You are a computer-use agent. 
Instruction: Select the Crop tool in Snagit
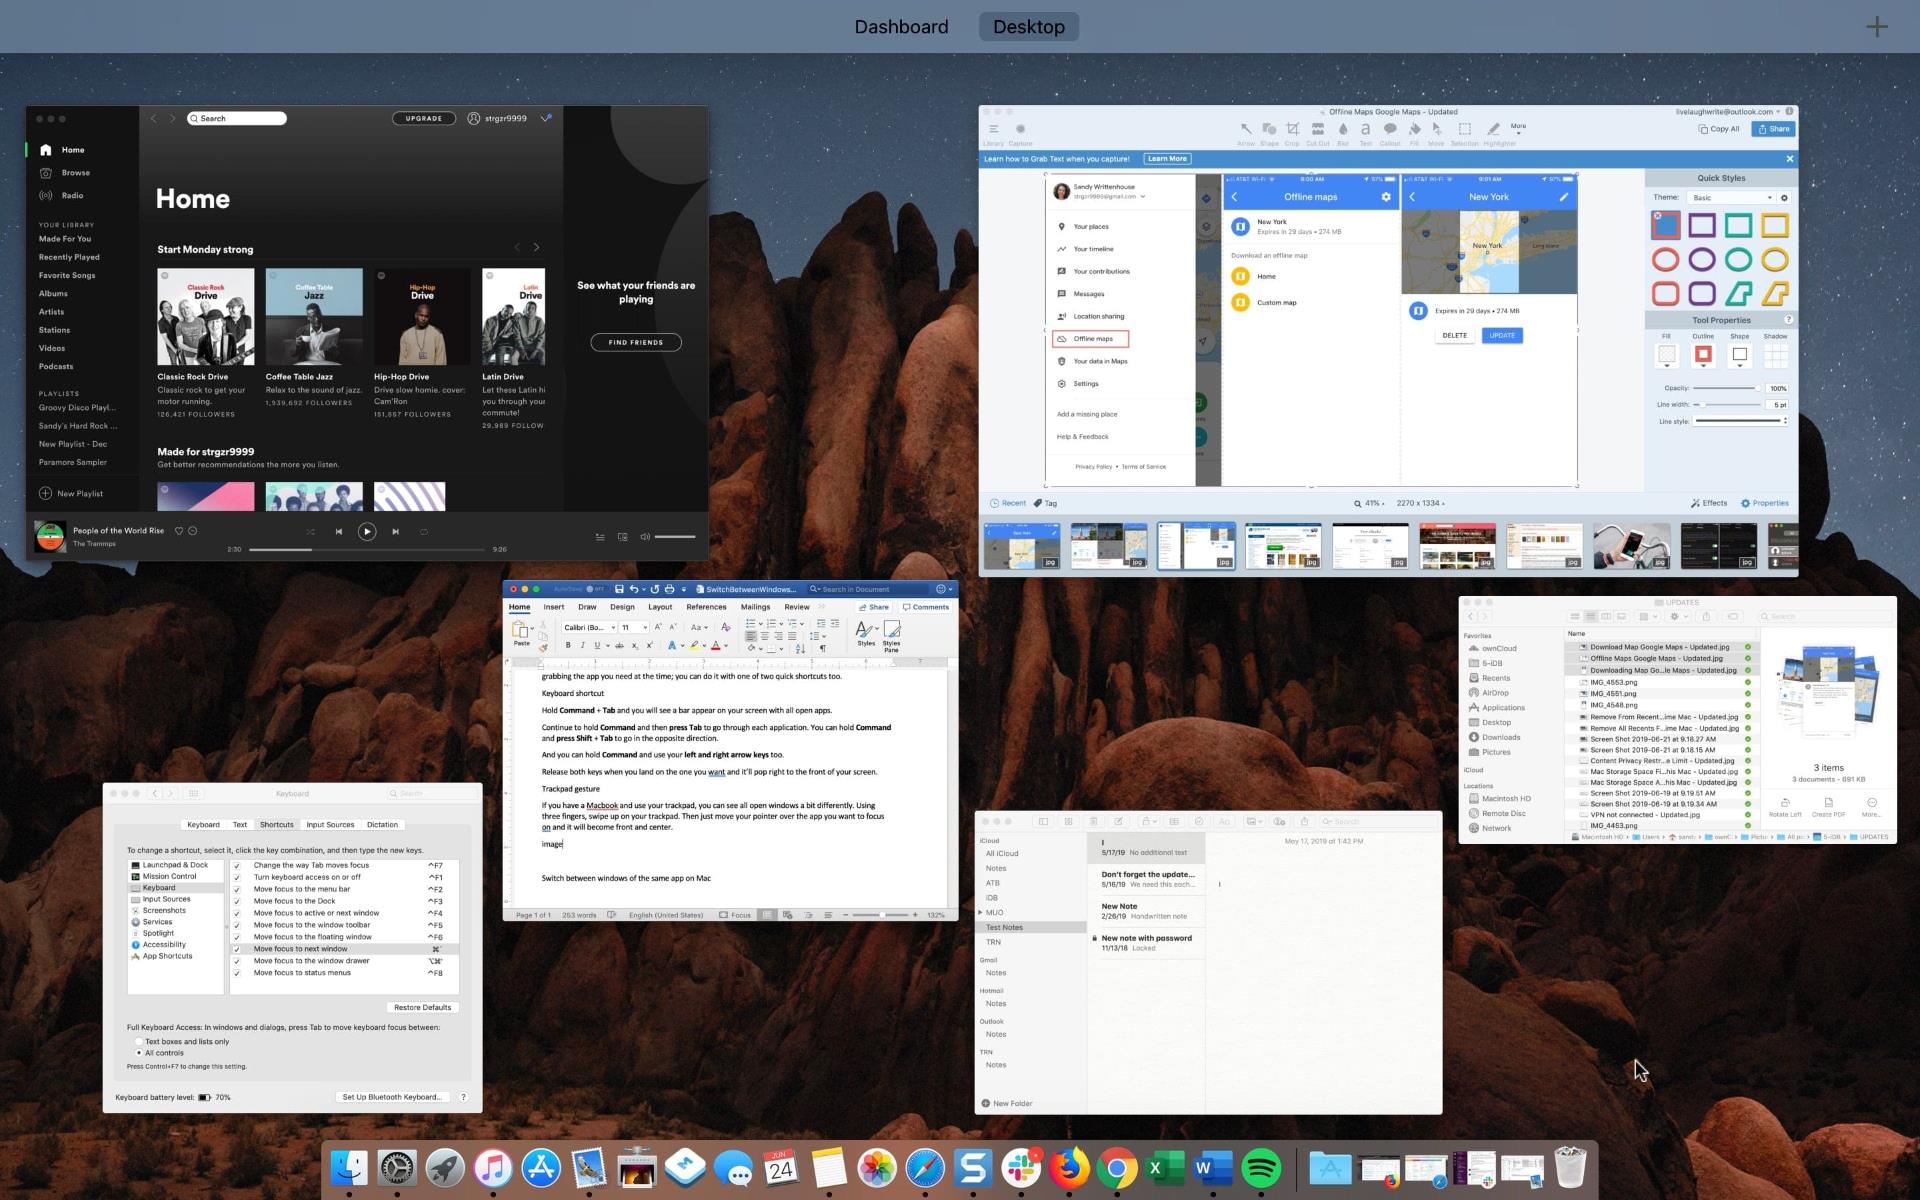click(x=1293, y=129)
